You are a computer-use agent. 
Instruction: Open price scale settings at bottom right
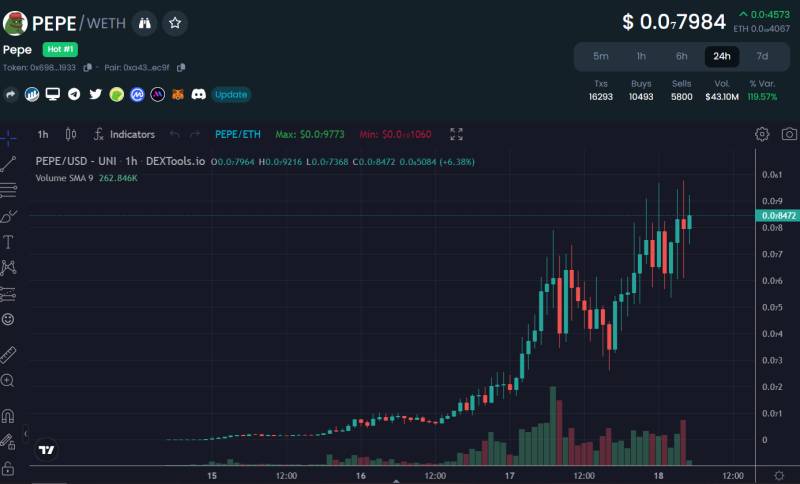coord(779,475)
